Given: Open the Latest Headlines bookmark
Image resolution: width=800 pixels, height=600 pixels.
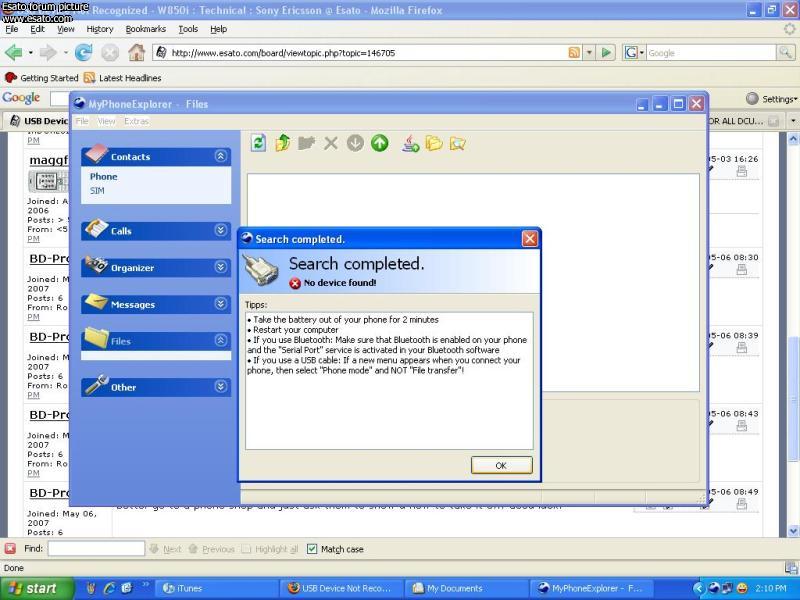Looking at the screenshot, I should pyautogui.click(x=123, y=78).
